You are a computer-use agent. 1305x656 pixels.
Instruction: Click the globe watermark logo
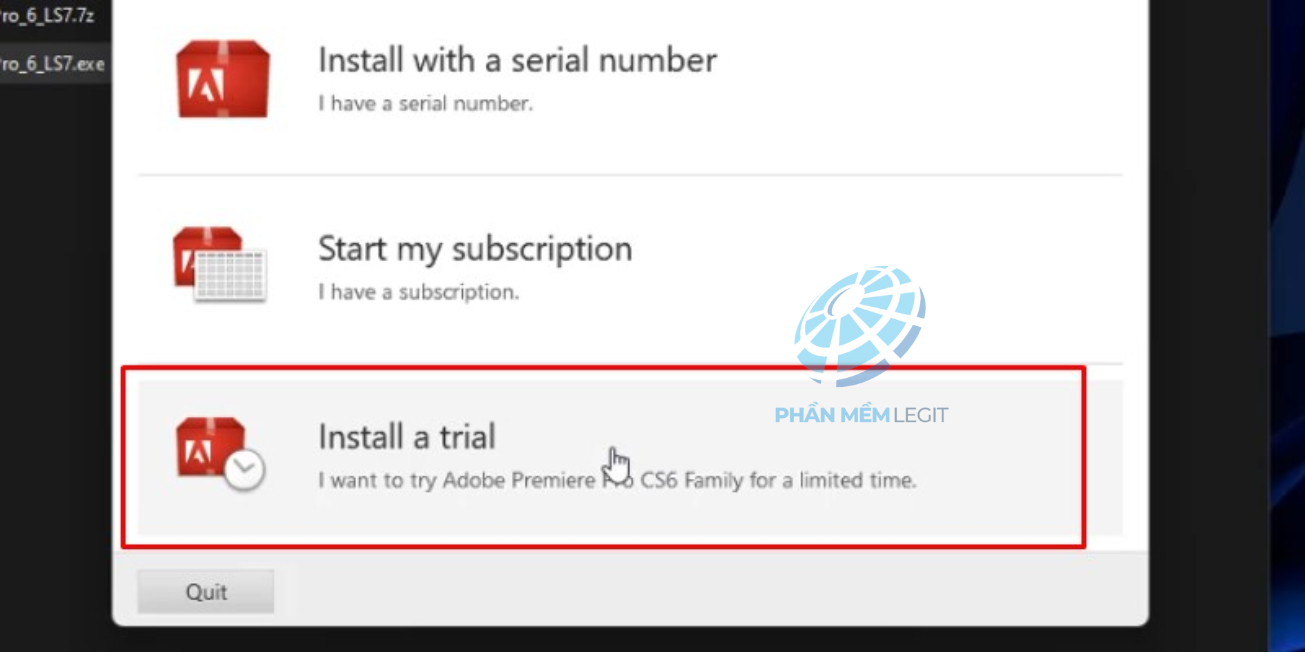click(860, 326)
